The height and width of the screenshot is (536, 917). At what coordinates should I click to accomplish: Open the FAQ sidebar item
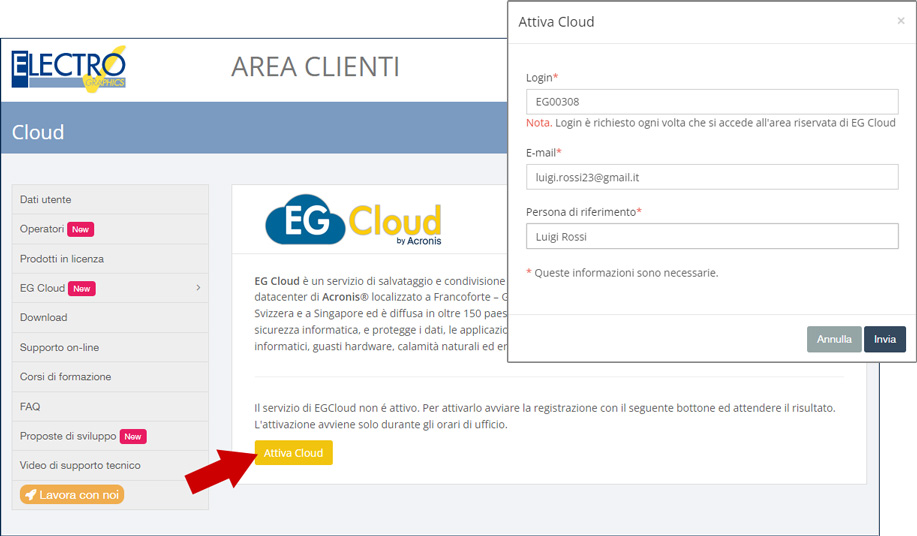[110, 406]
